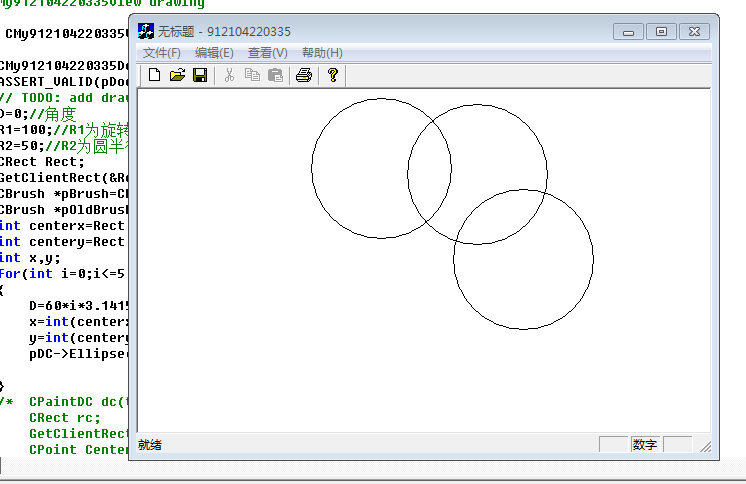This screenshot has height=484, width=746.
Task: Click the 无标题 - 912104220335 title text
Action: [x=224, y=31]
